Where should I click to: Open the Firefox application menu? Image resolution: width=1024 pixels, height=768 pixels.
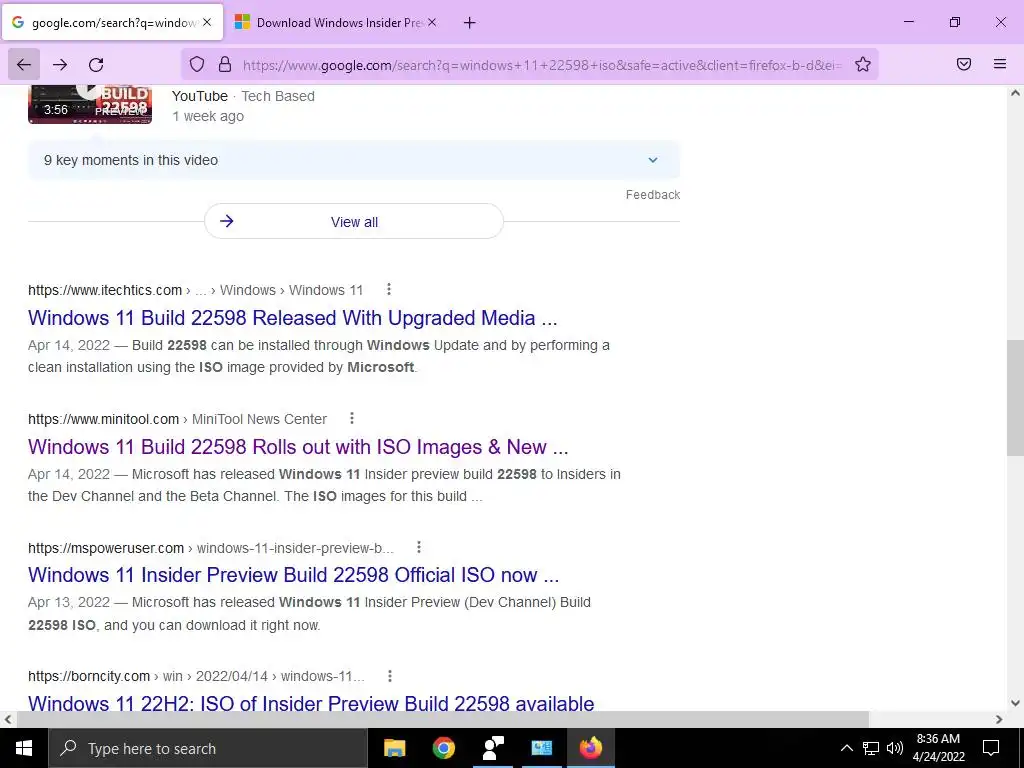pyautogui.click(x=1000, y=64)
